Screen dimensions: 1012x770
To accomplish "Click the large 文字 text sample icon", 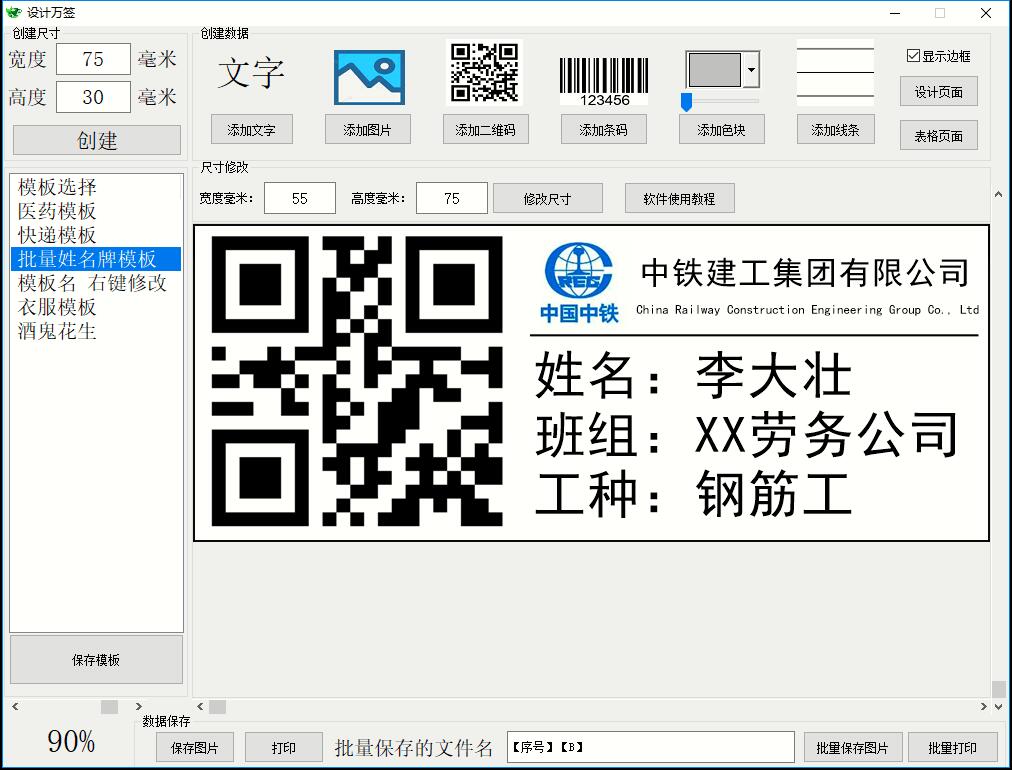I will (x=251, y=74).
